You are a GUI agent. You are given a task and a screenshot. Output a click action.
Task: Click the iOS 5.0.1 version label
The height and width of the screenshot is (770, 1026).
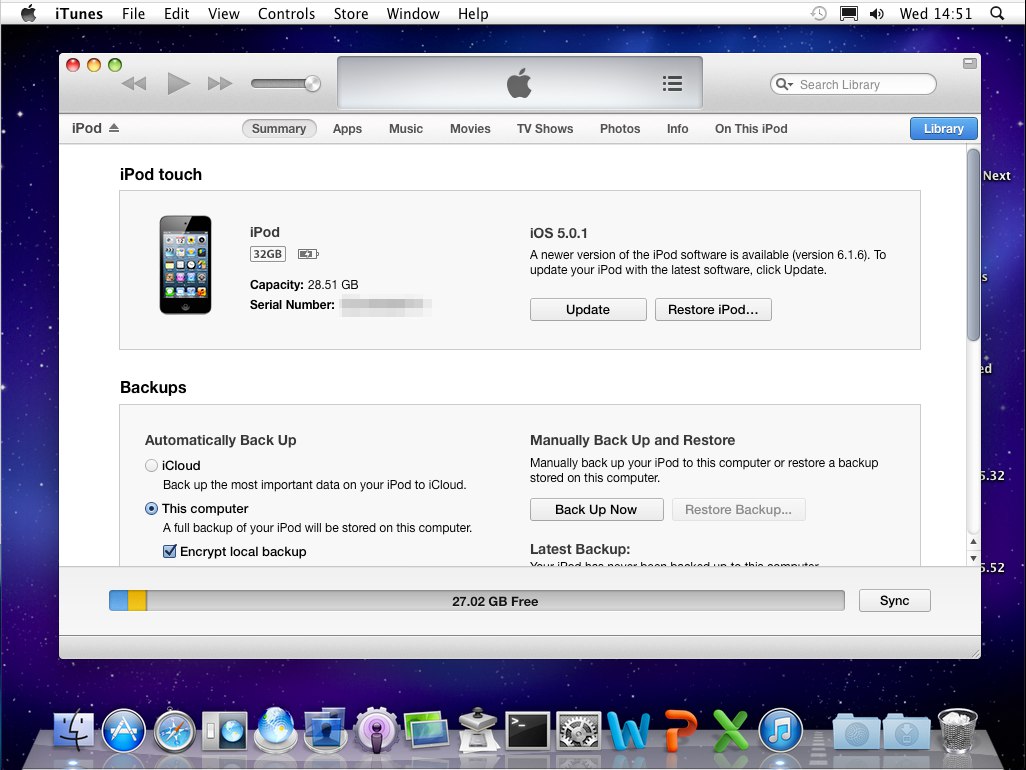(558, 233)
